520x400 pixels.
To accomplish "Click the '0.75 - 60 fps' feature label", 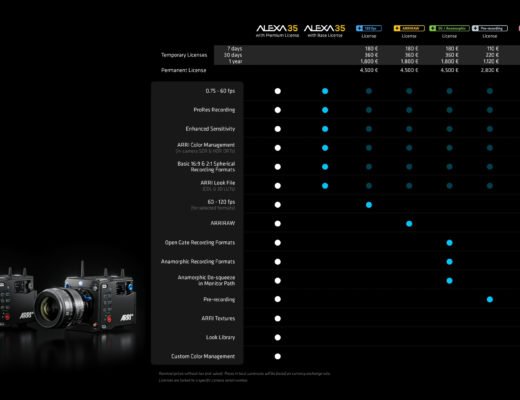I will click(x=220, y=91).
